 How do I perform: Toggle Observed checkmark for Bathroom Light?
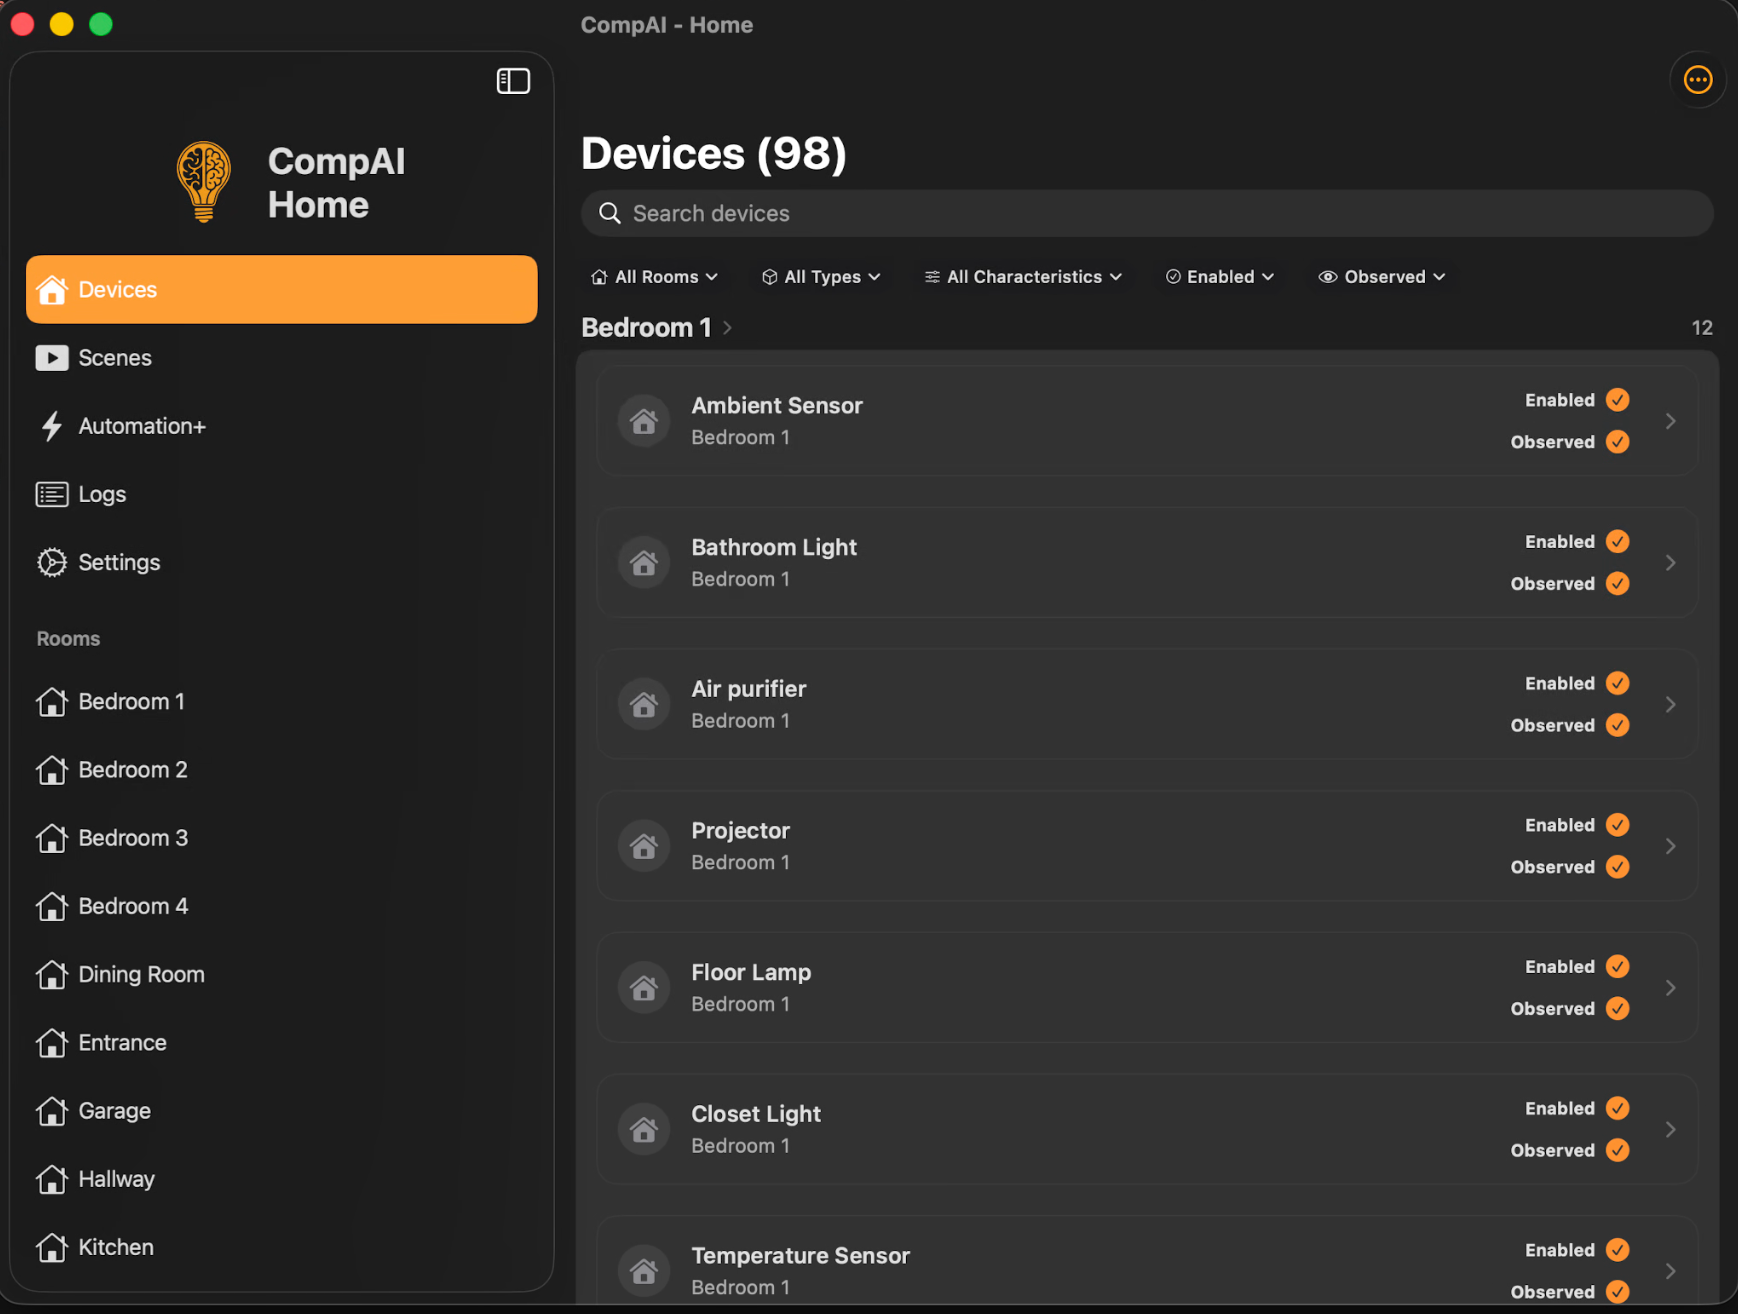(x=1617, y=584)
